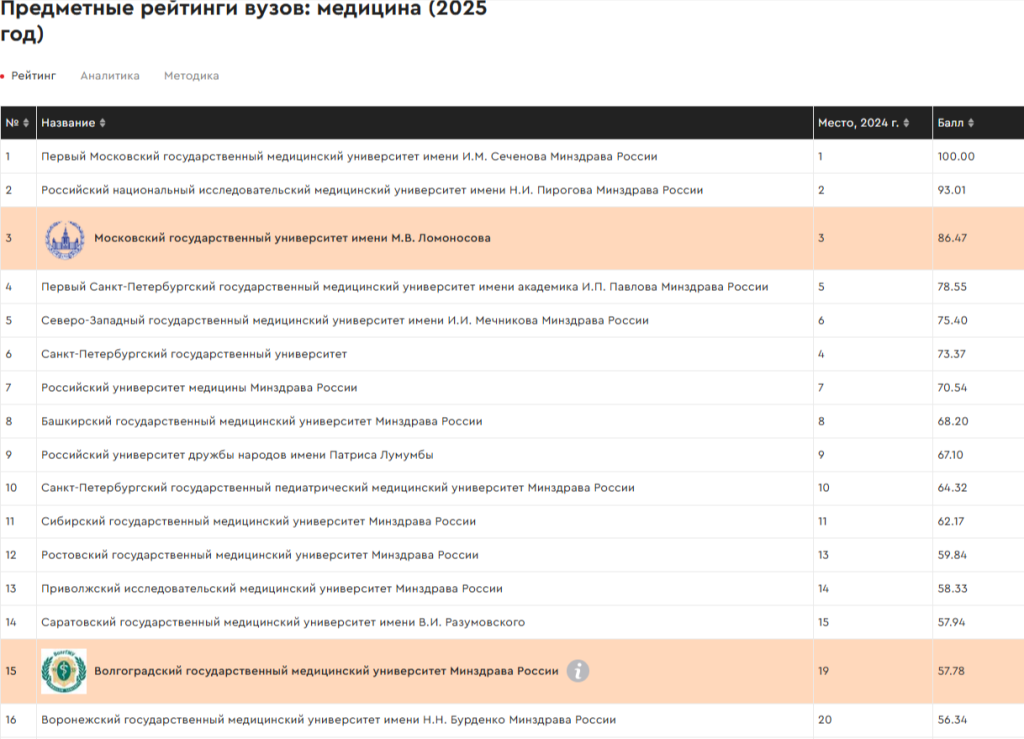Select score 57.94 cell

click(952, 622)
